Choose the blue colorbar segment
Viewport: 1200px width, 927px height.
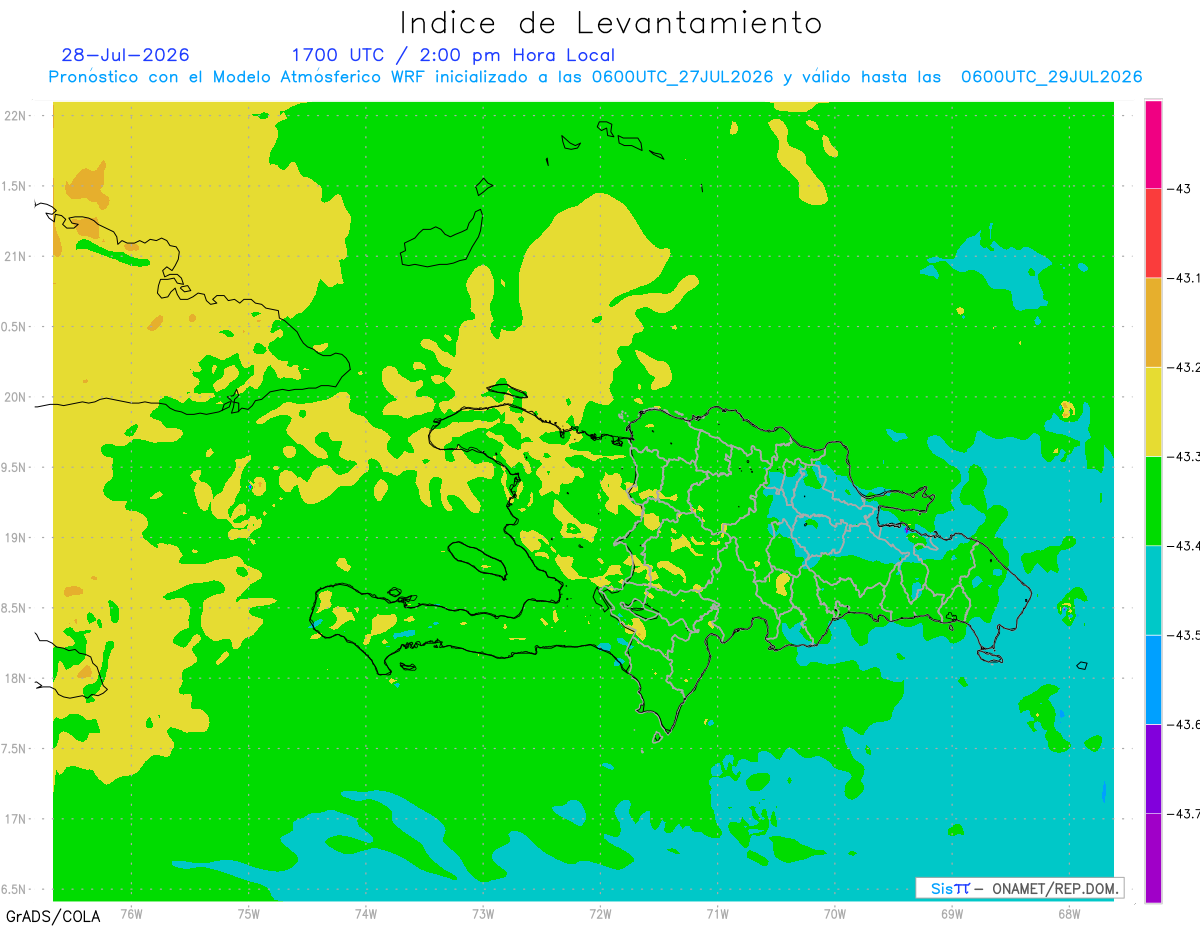1153,678
